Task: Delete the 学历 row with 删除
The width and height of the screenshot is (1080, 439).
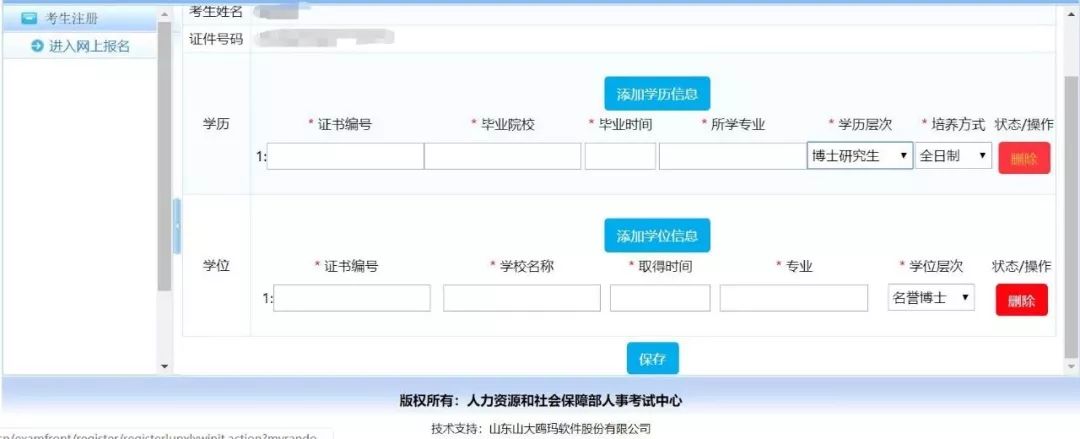Action: coord(1024,158)
